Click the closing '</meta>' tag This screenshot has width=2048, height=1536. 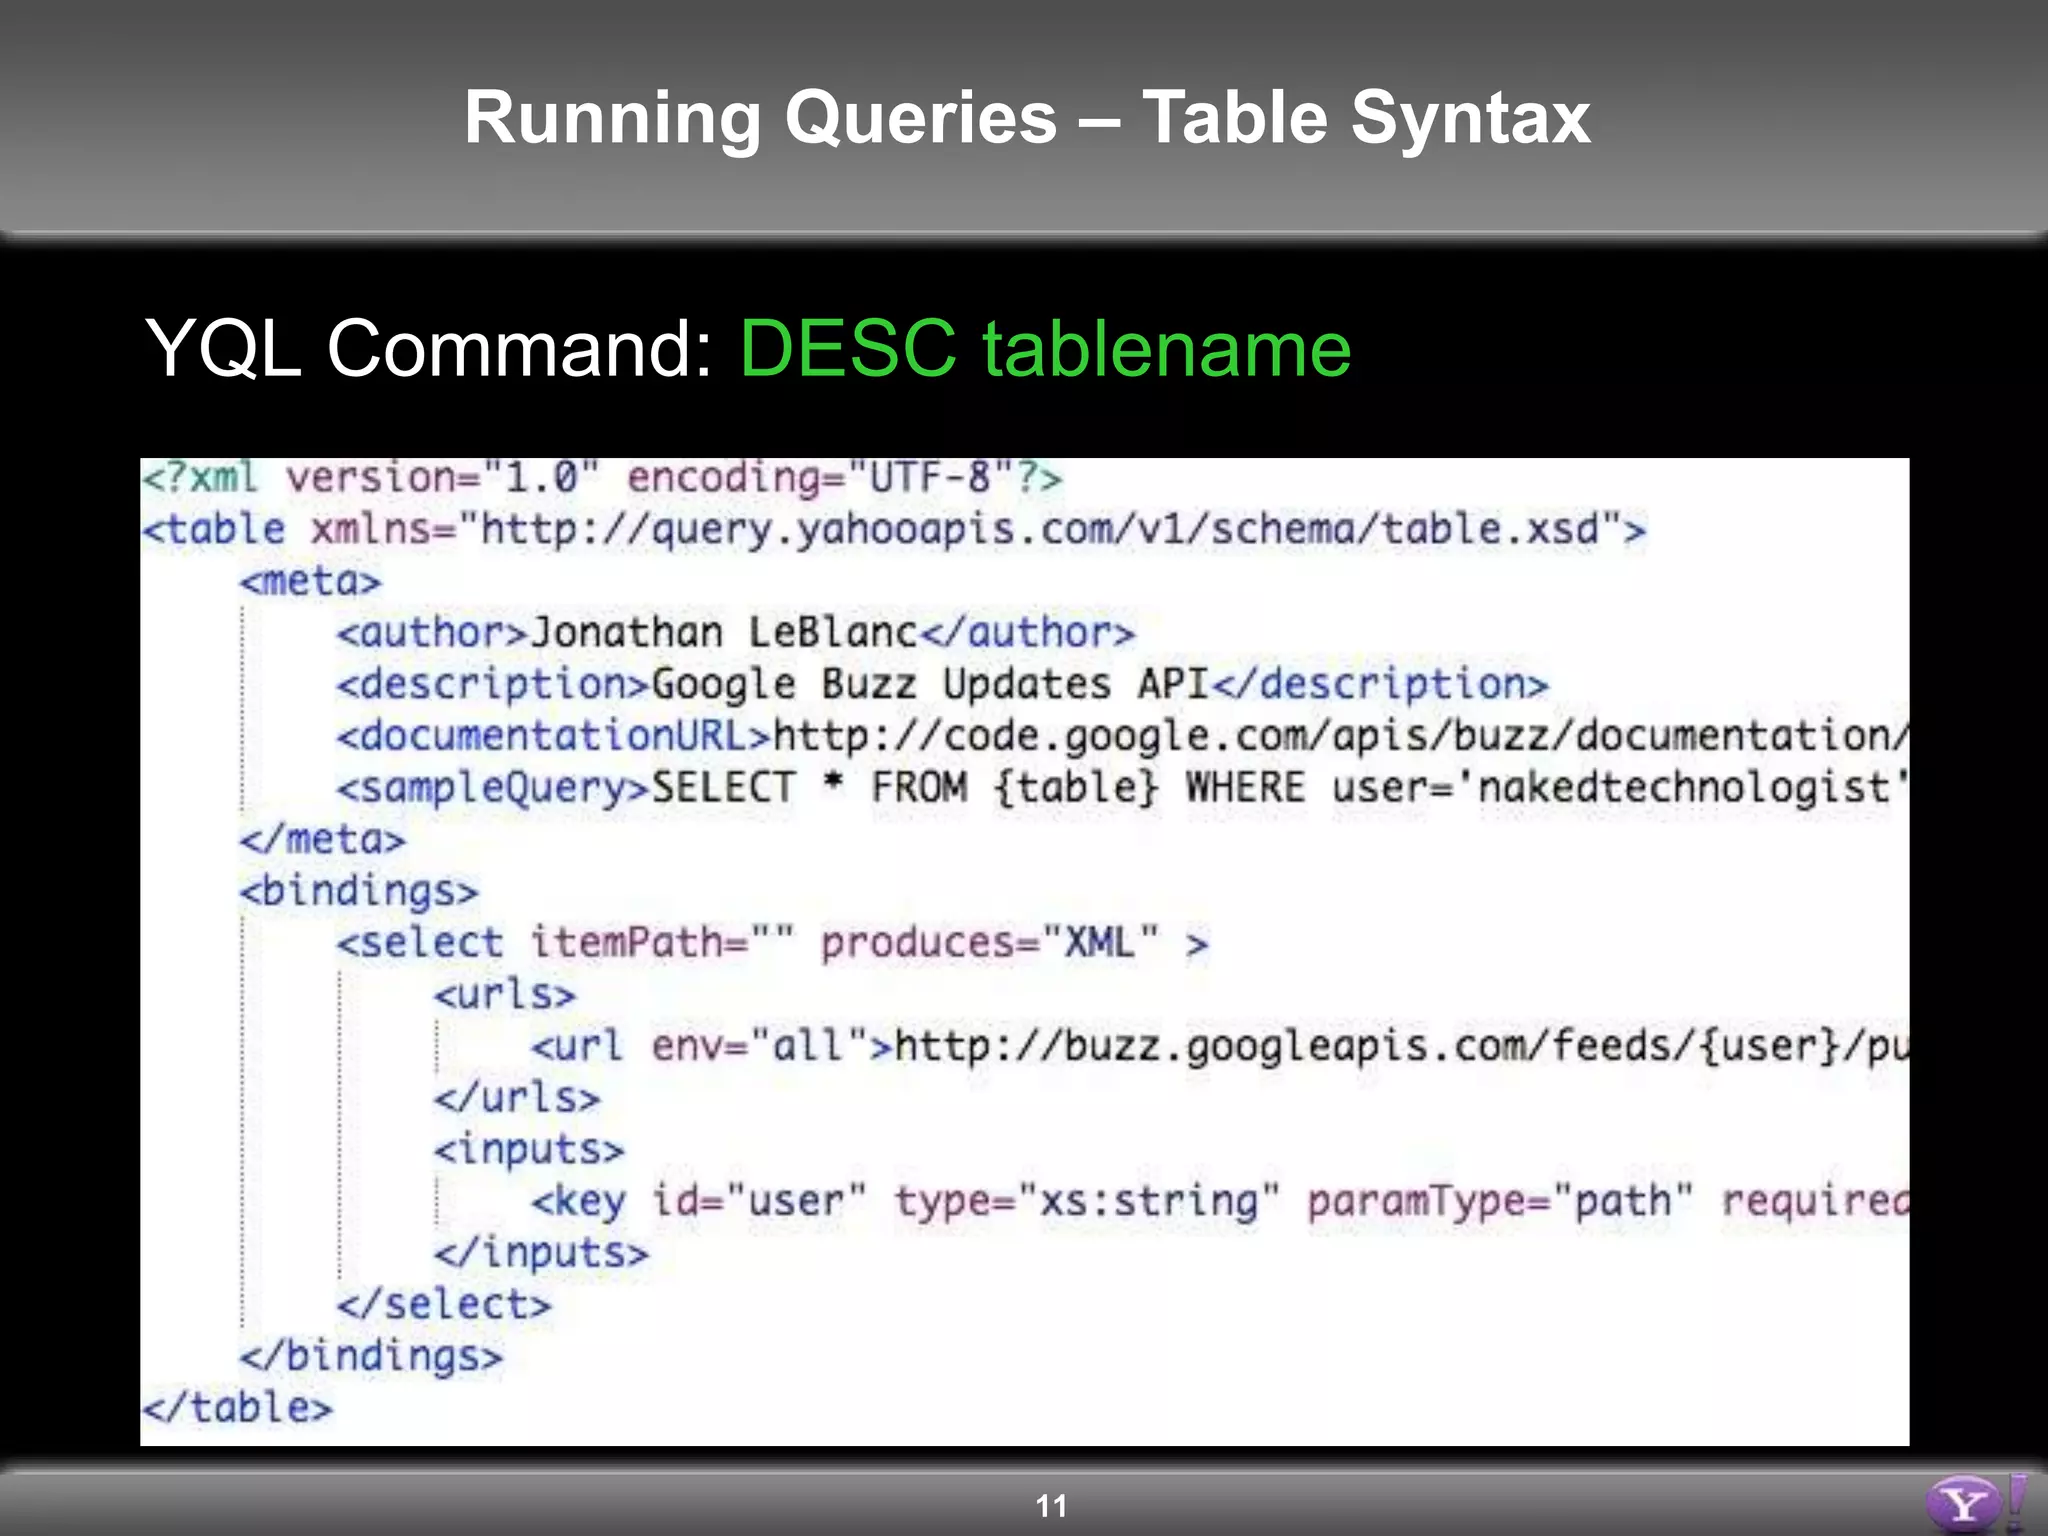coord(322,840)
